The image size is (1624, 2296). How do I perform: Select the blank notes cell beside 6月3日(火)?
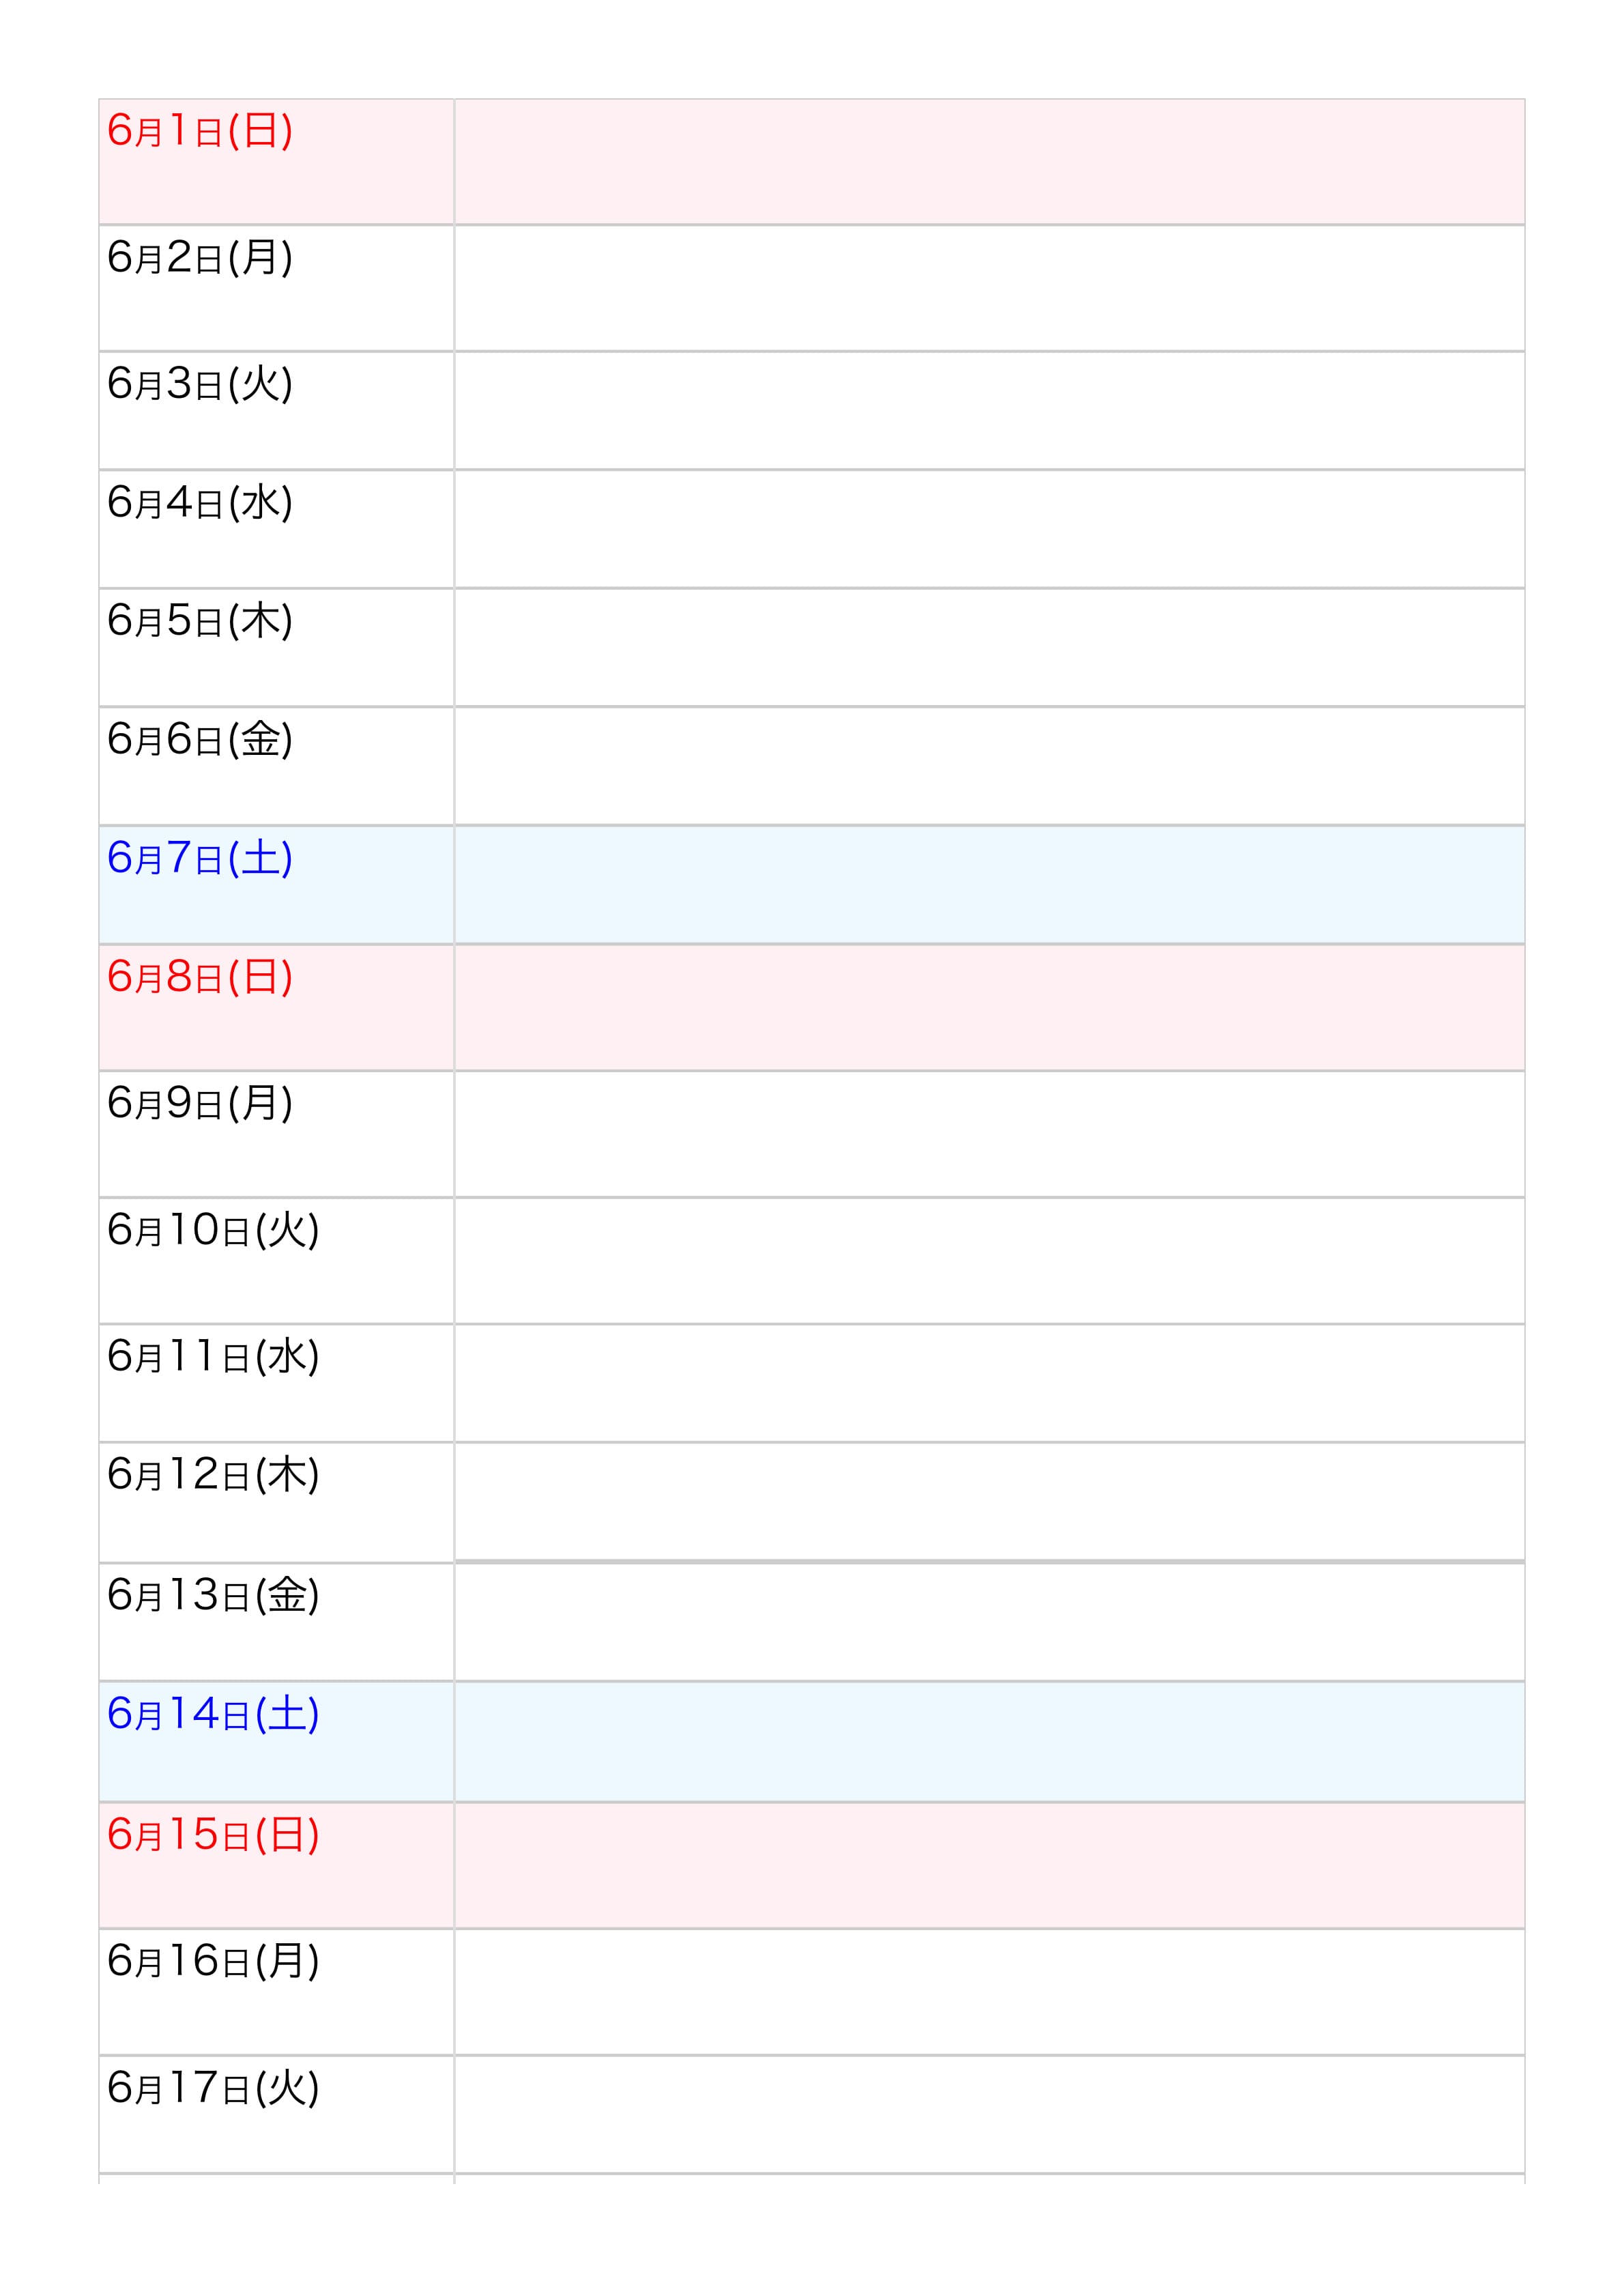989,410
